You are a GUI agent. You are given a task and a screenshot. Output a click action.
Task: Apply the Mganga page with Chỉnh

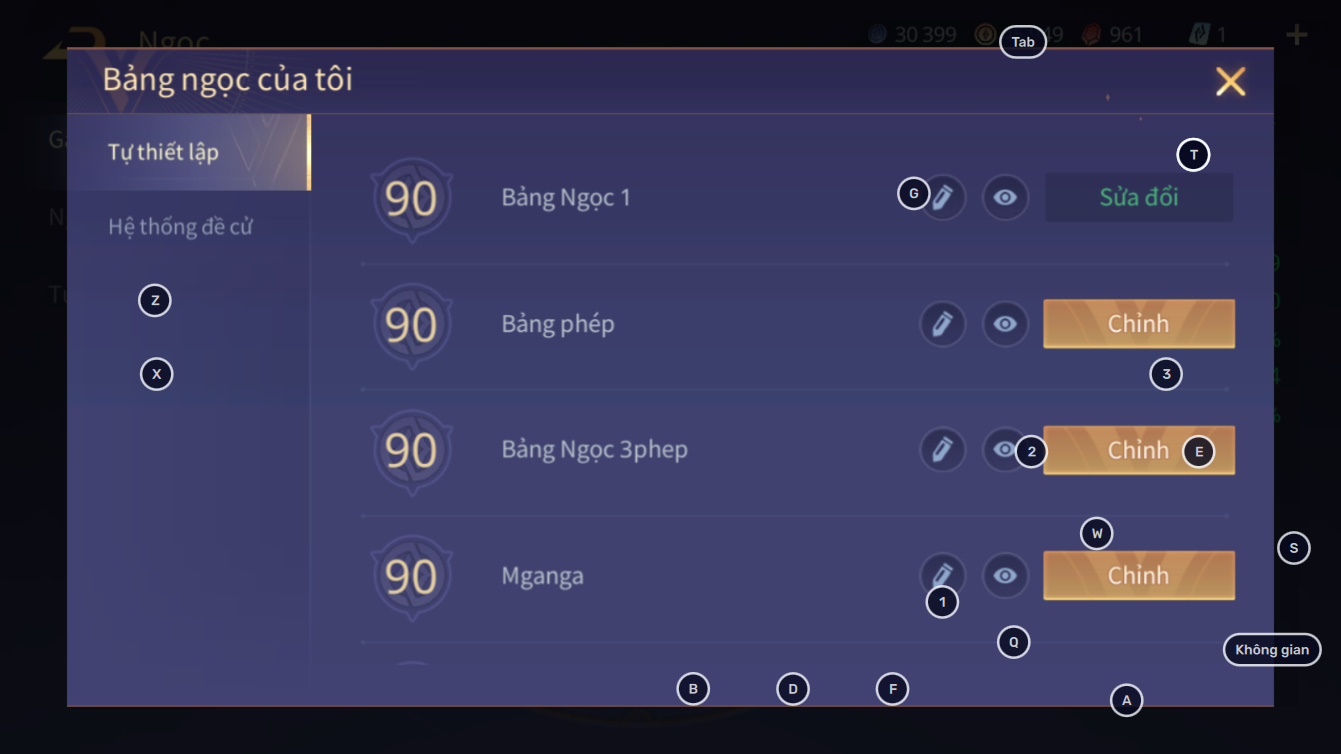tap(1138, 576)
